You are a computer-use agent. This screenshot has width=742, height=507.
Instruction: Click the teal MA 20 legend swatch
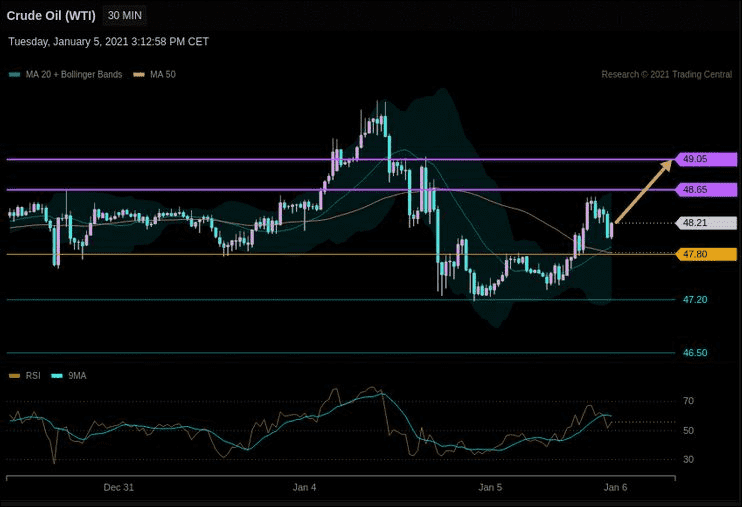[15, 74]
